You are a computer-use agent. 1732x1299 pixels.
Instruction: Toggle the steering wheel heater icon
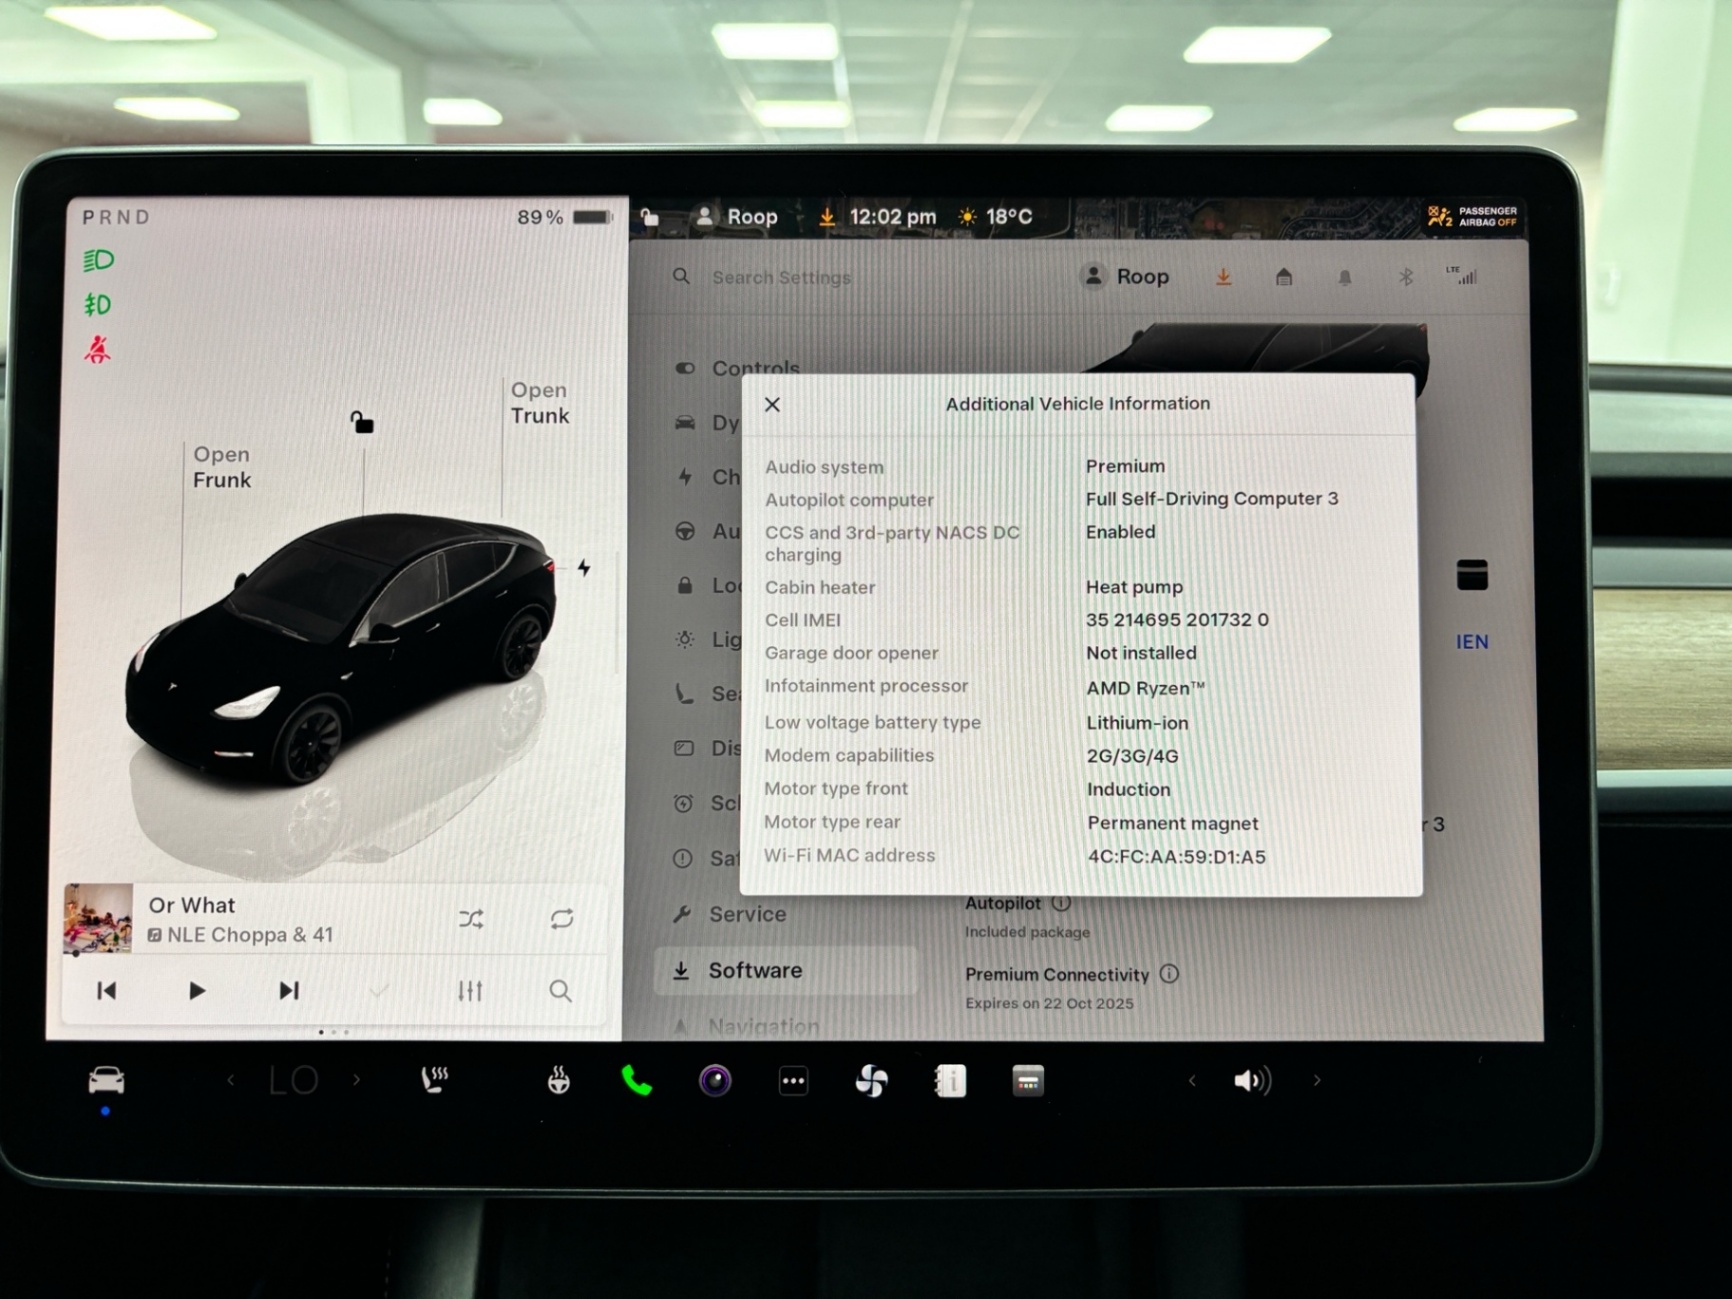pyautogui.click(x=559, y=1080)
